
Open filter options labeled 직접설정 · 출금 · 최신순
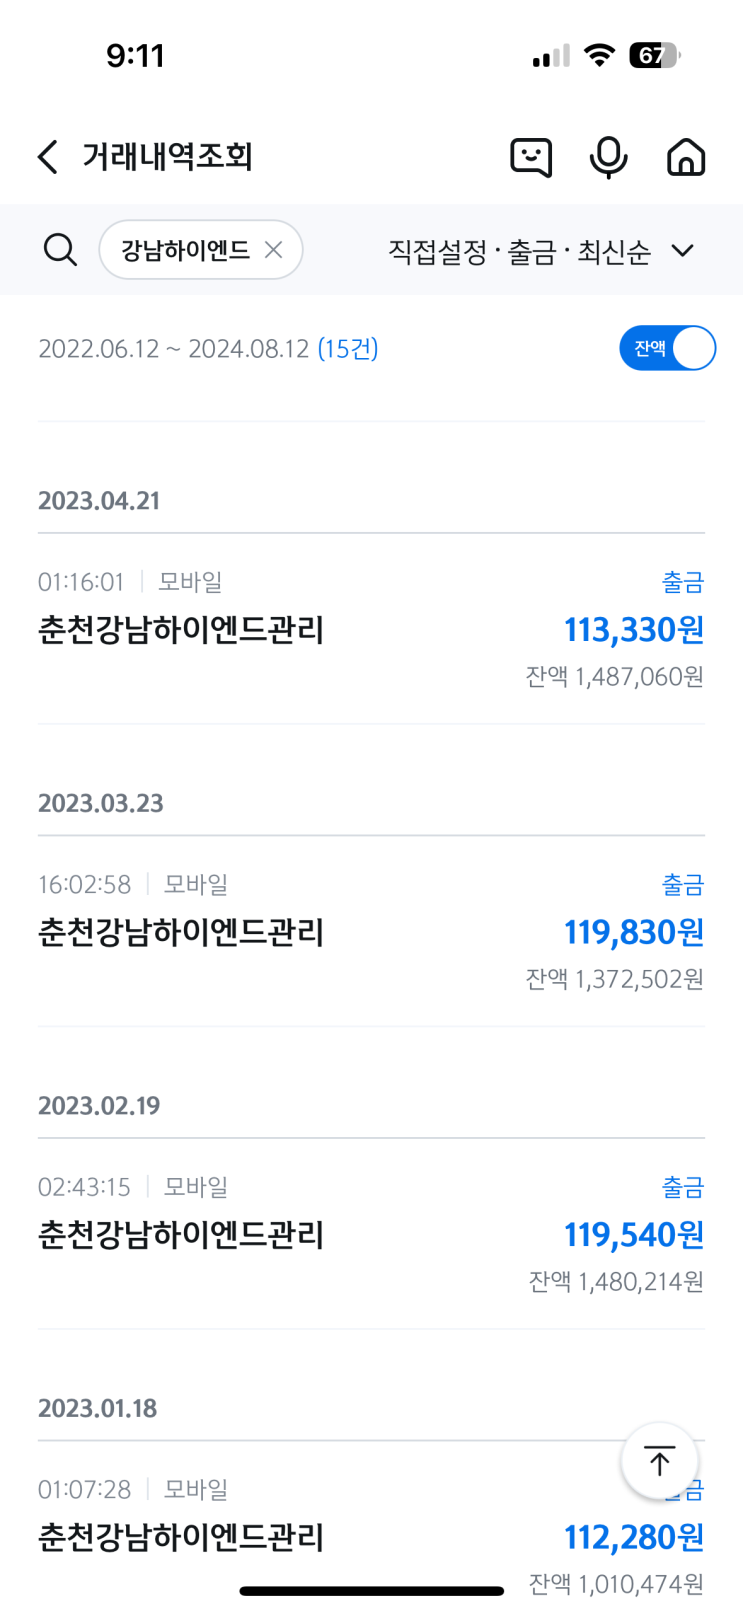[x=518, y=251]
